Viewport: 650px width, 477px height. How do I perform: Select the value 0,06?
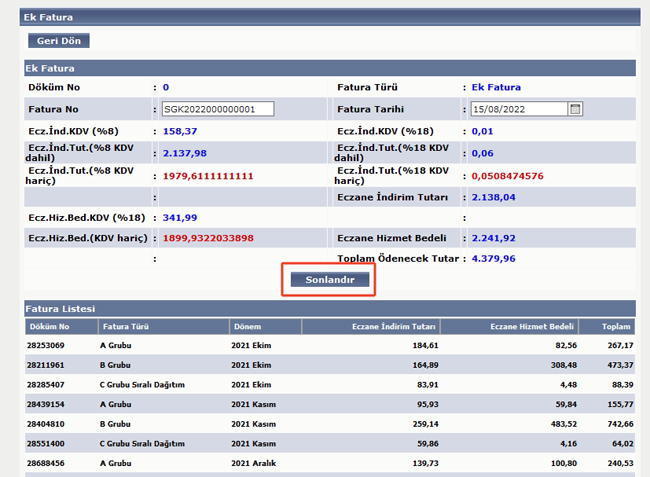[483, 153]
